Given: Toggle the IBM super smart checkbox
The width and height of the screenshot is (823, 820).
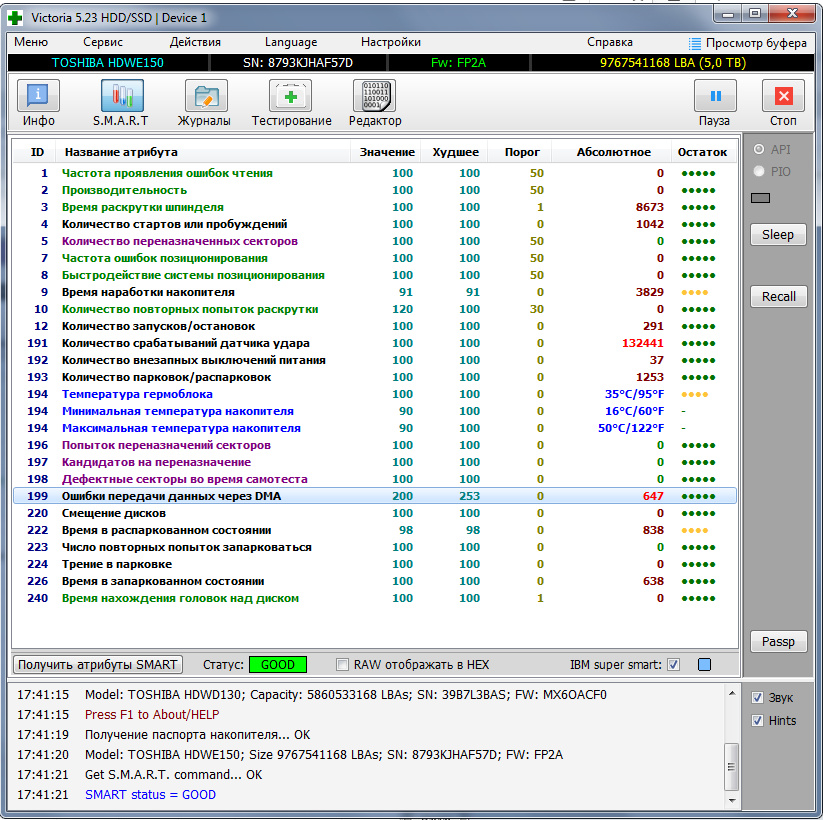Looking at the screenshot, I should point(673,665).
